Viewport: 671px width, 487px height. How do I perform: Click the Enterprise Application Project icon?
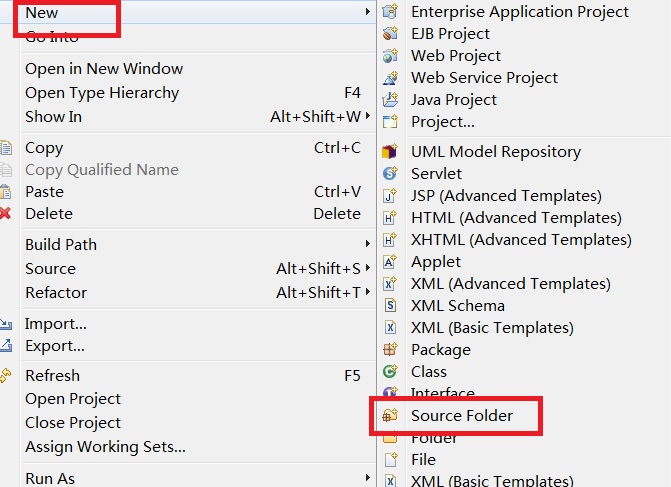tap(391, 12)
